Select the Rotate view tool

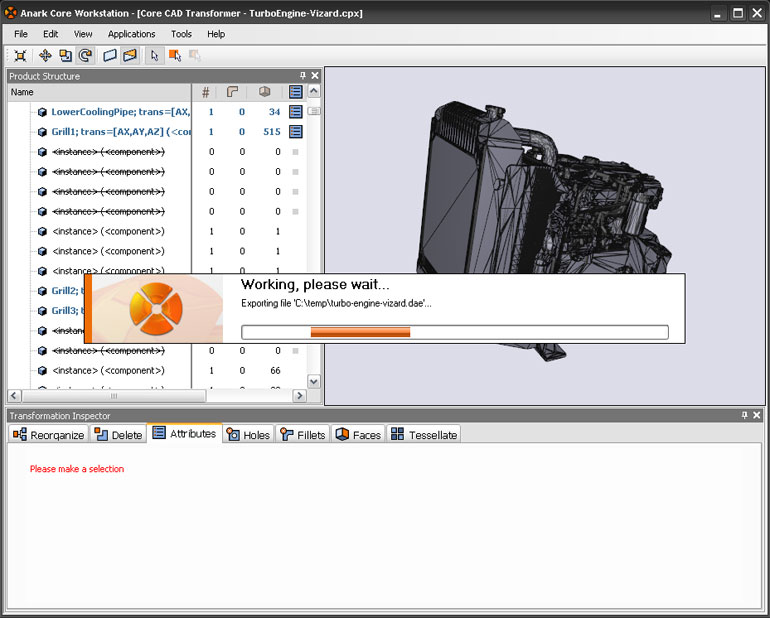[85, 56]
